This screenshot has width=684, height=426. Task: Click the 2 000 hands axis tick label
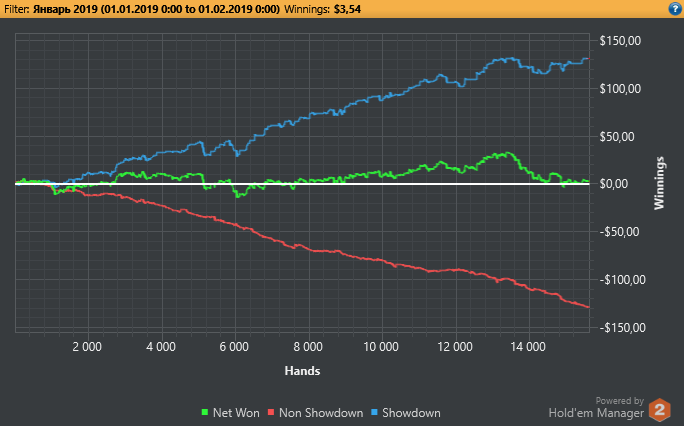click(87, 347)
